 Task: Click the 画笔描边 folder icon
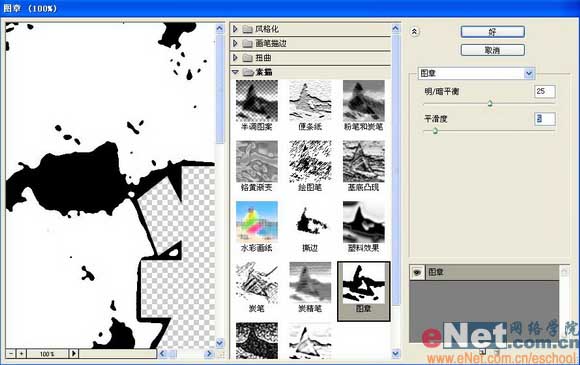[x=247, y=43]
